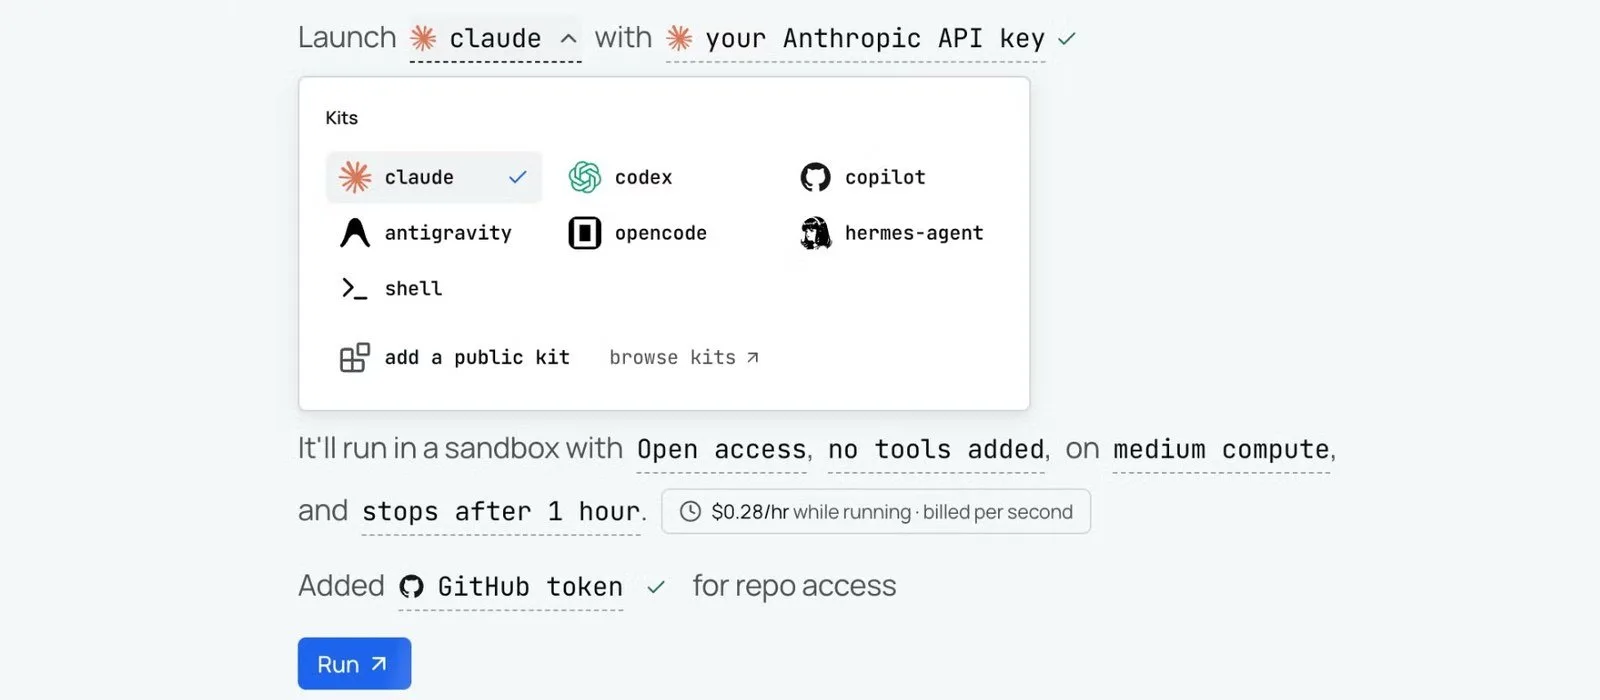Click the $0.28/hr pricing badge

click(x=876, y=512)
